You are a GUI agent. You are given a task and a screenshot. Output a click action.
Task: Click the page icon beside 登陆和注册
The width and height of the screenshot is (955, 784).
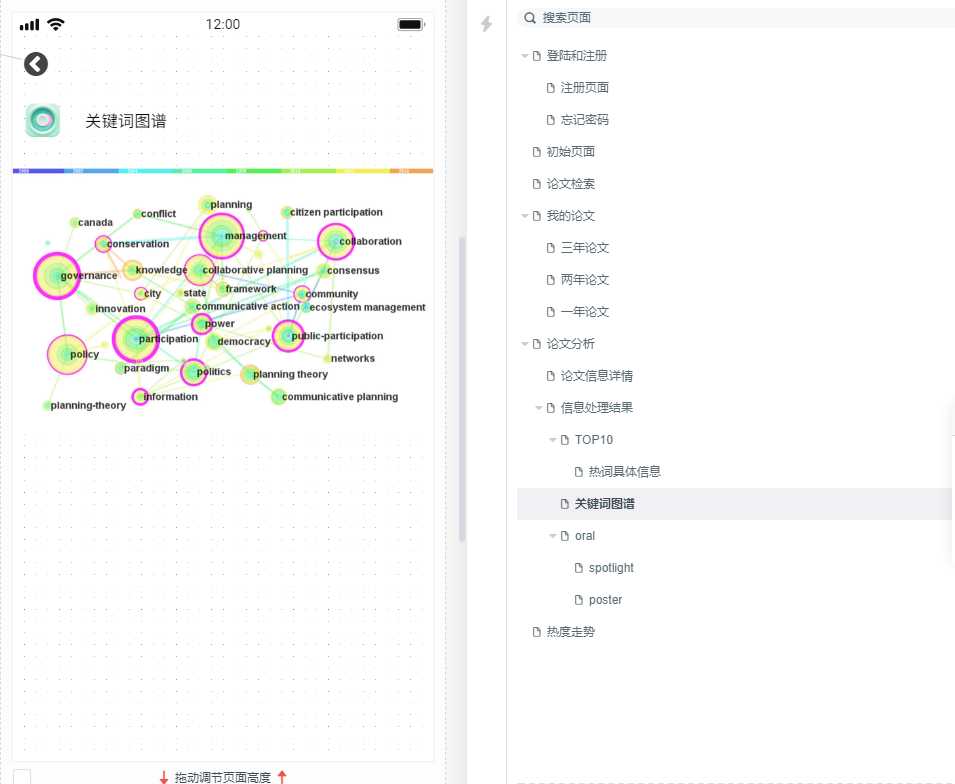click(x=537, y=56)
